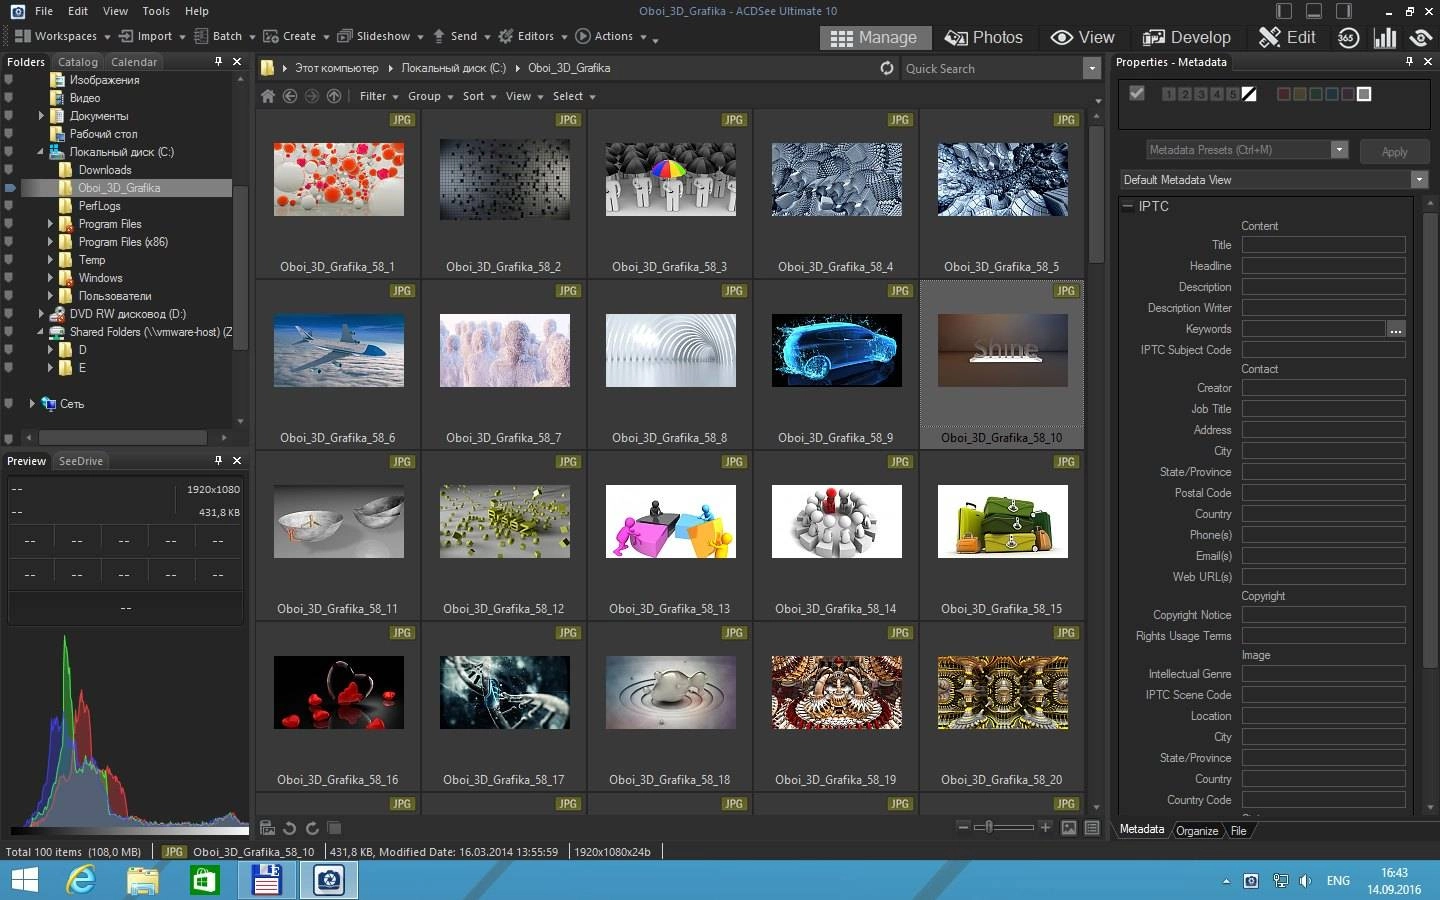1440x900 pixels.
Task: Switch to details list view icon
Action: pos(1092,828)
